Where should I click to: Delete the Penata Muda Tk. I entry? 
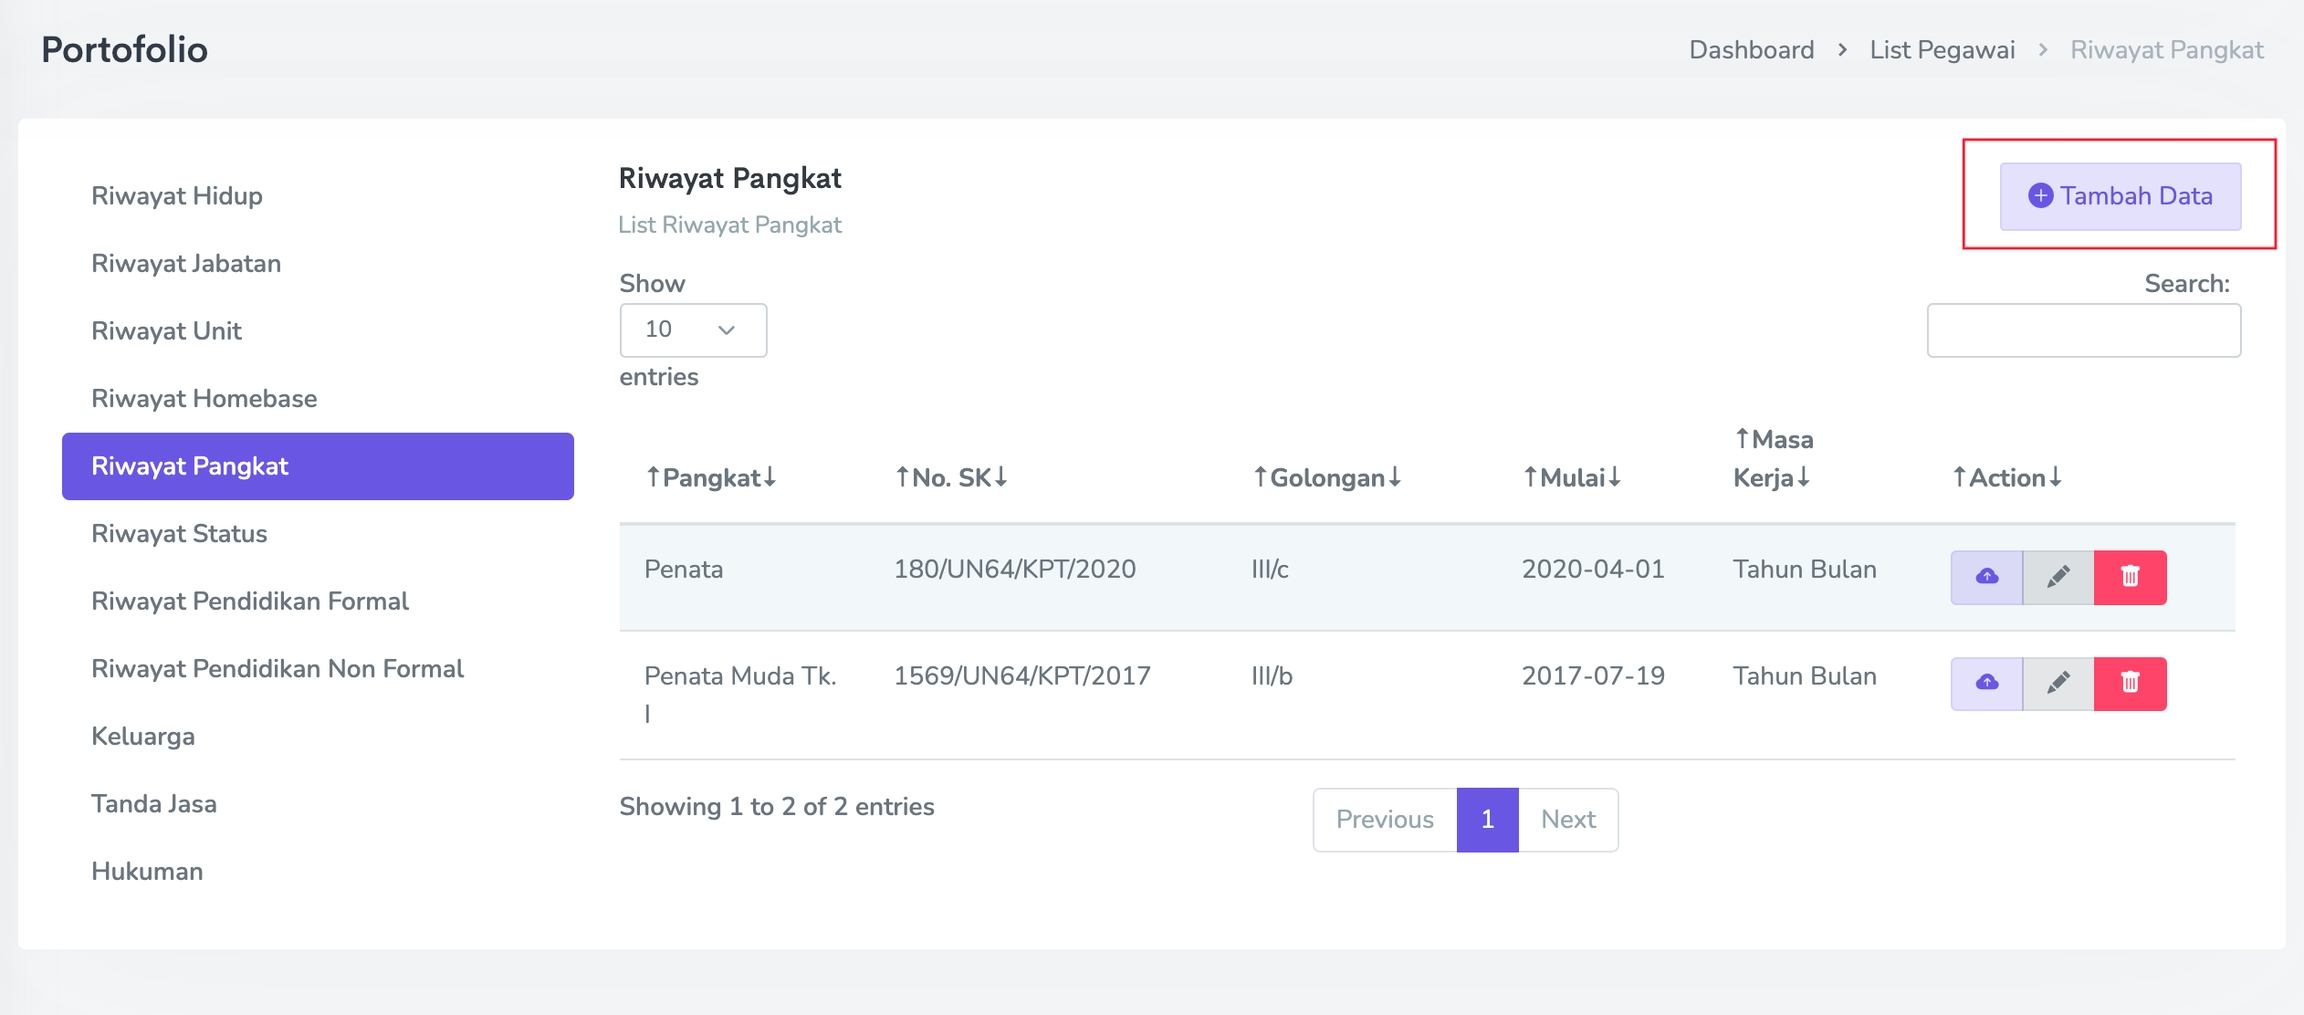[x=2130, y=683]
